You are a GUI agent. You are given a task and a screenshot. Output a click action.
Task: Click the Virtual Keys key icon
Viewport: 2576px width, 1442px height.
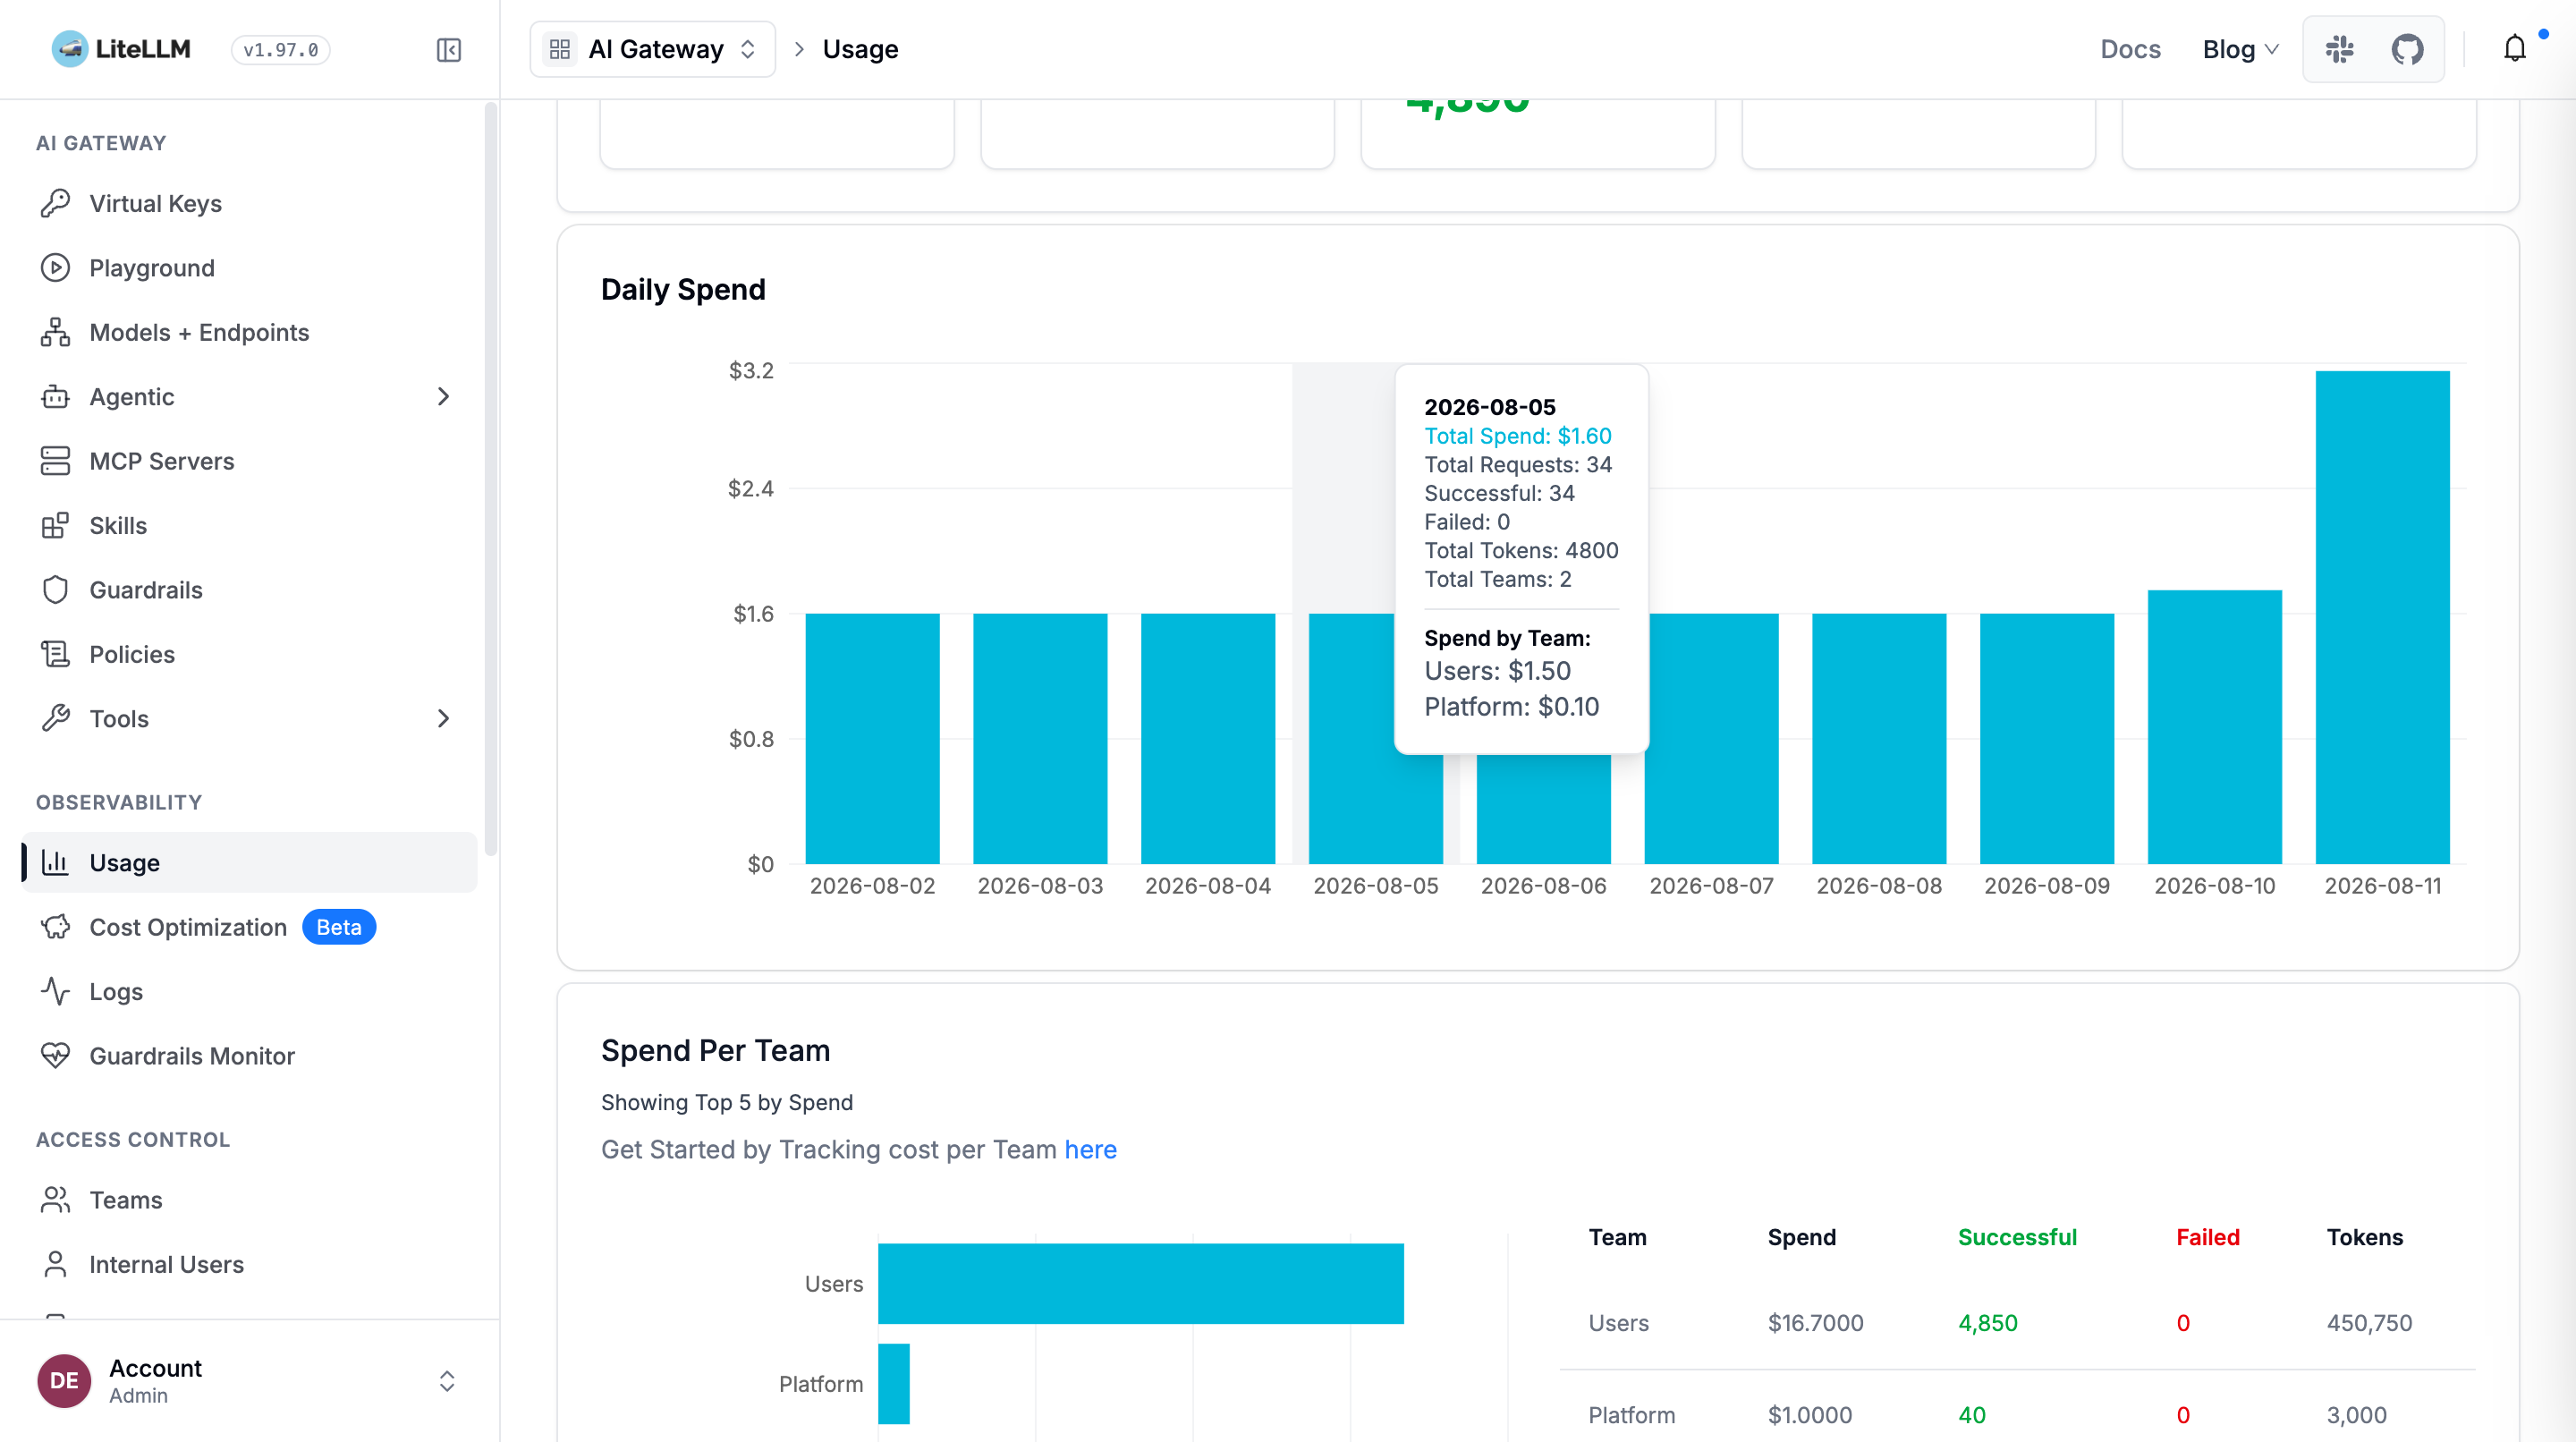pyautogui.click(x=55, y=203)
